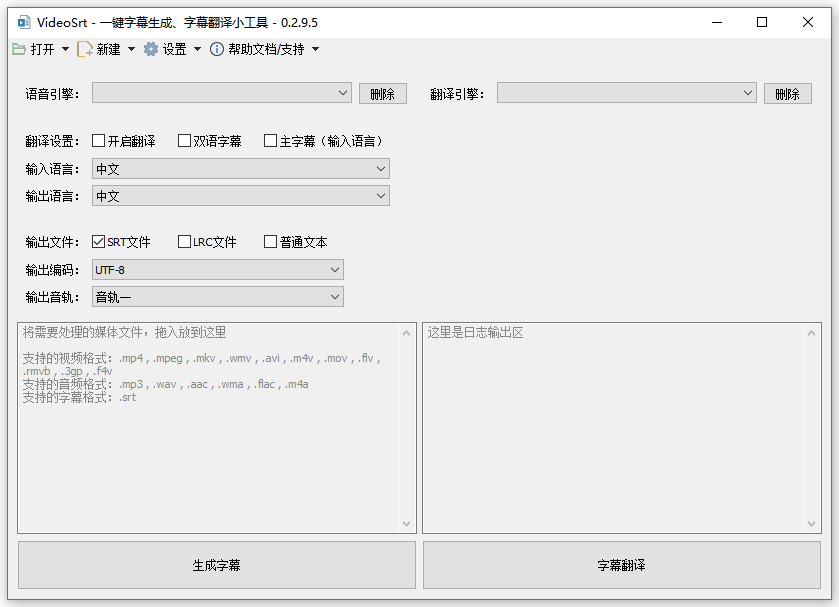Open the 翻译引擎 combo box

(x=626, y=93)
